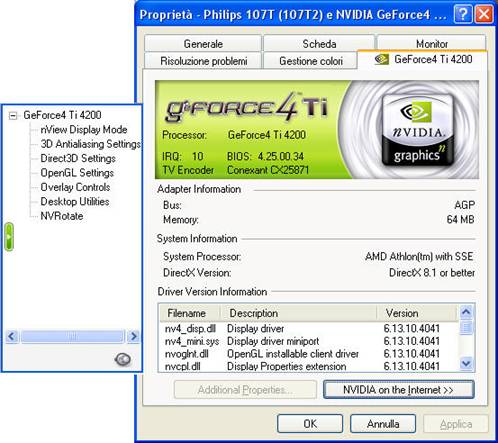Open the Gestione colori tab

[311, 61]
